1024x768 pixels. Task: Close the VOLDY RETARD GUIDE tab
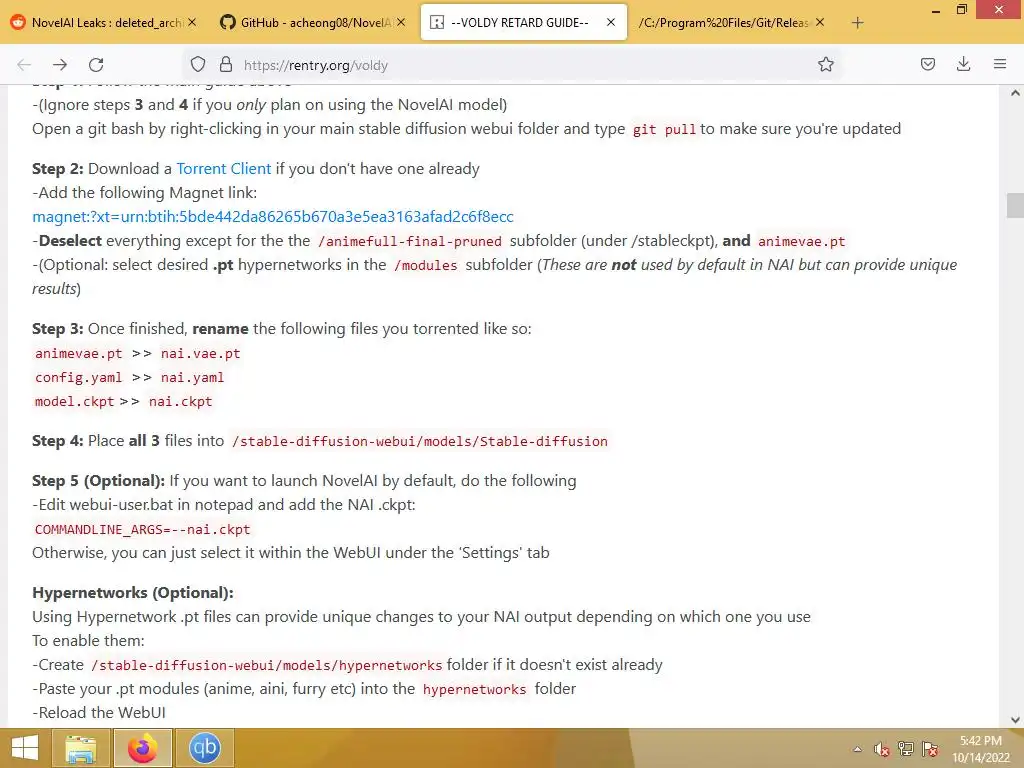(x=611, y=22)
